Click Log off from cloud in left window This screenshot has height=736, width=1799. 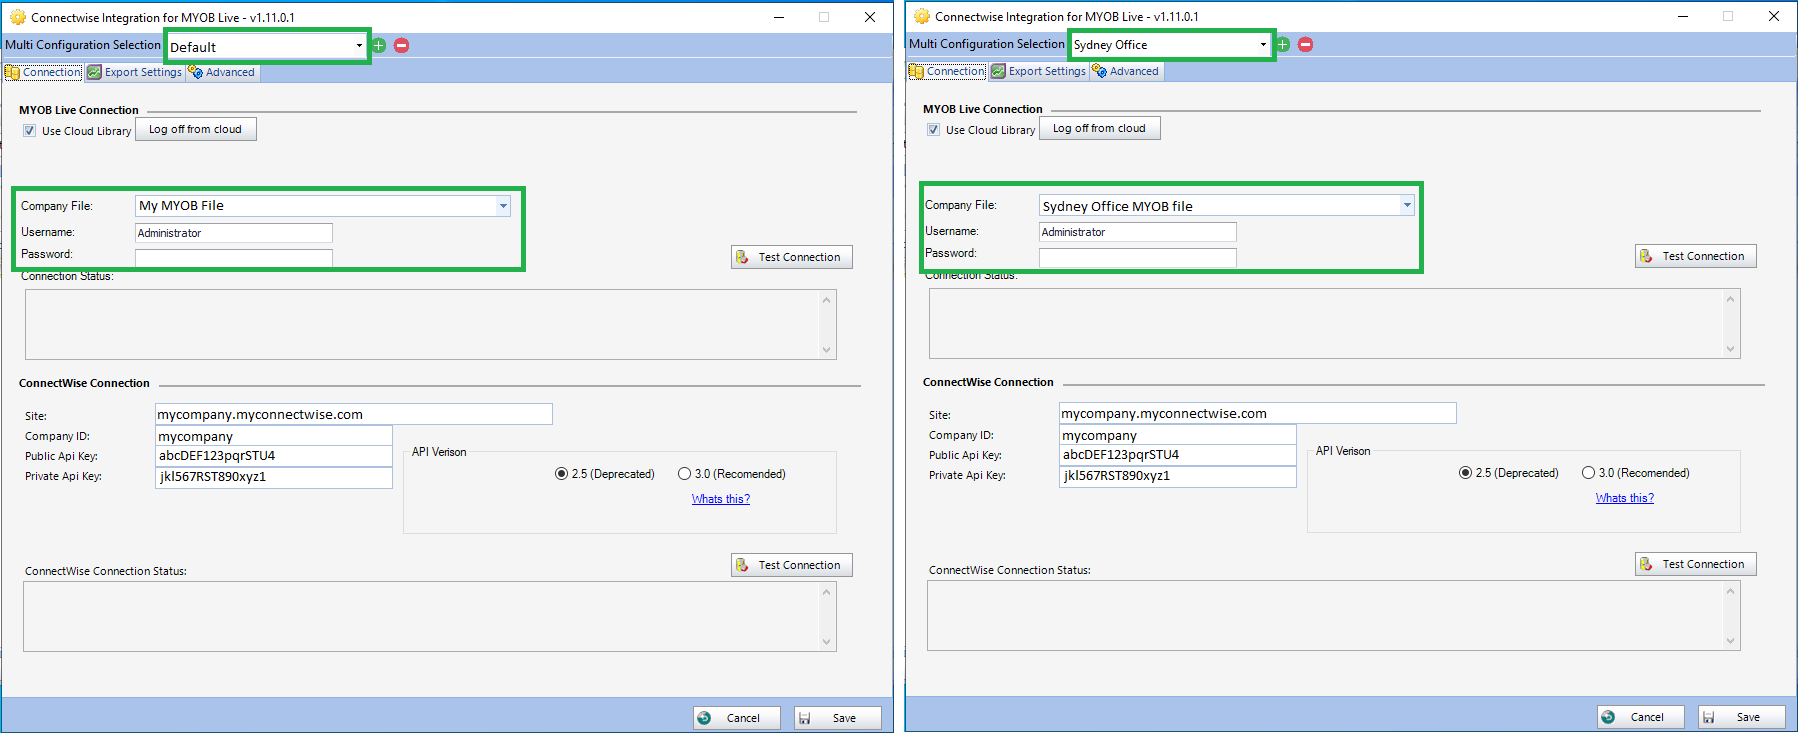[x=196, y=129]
